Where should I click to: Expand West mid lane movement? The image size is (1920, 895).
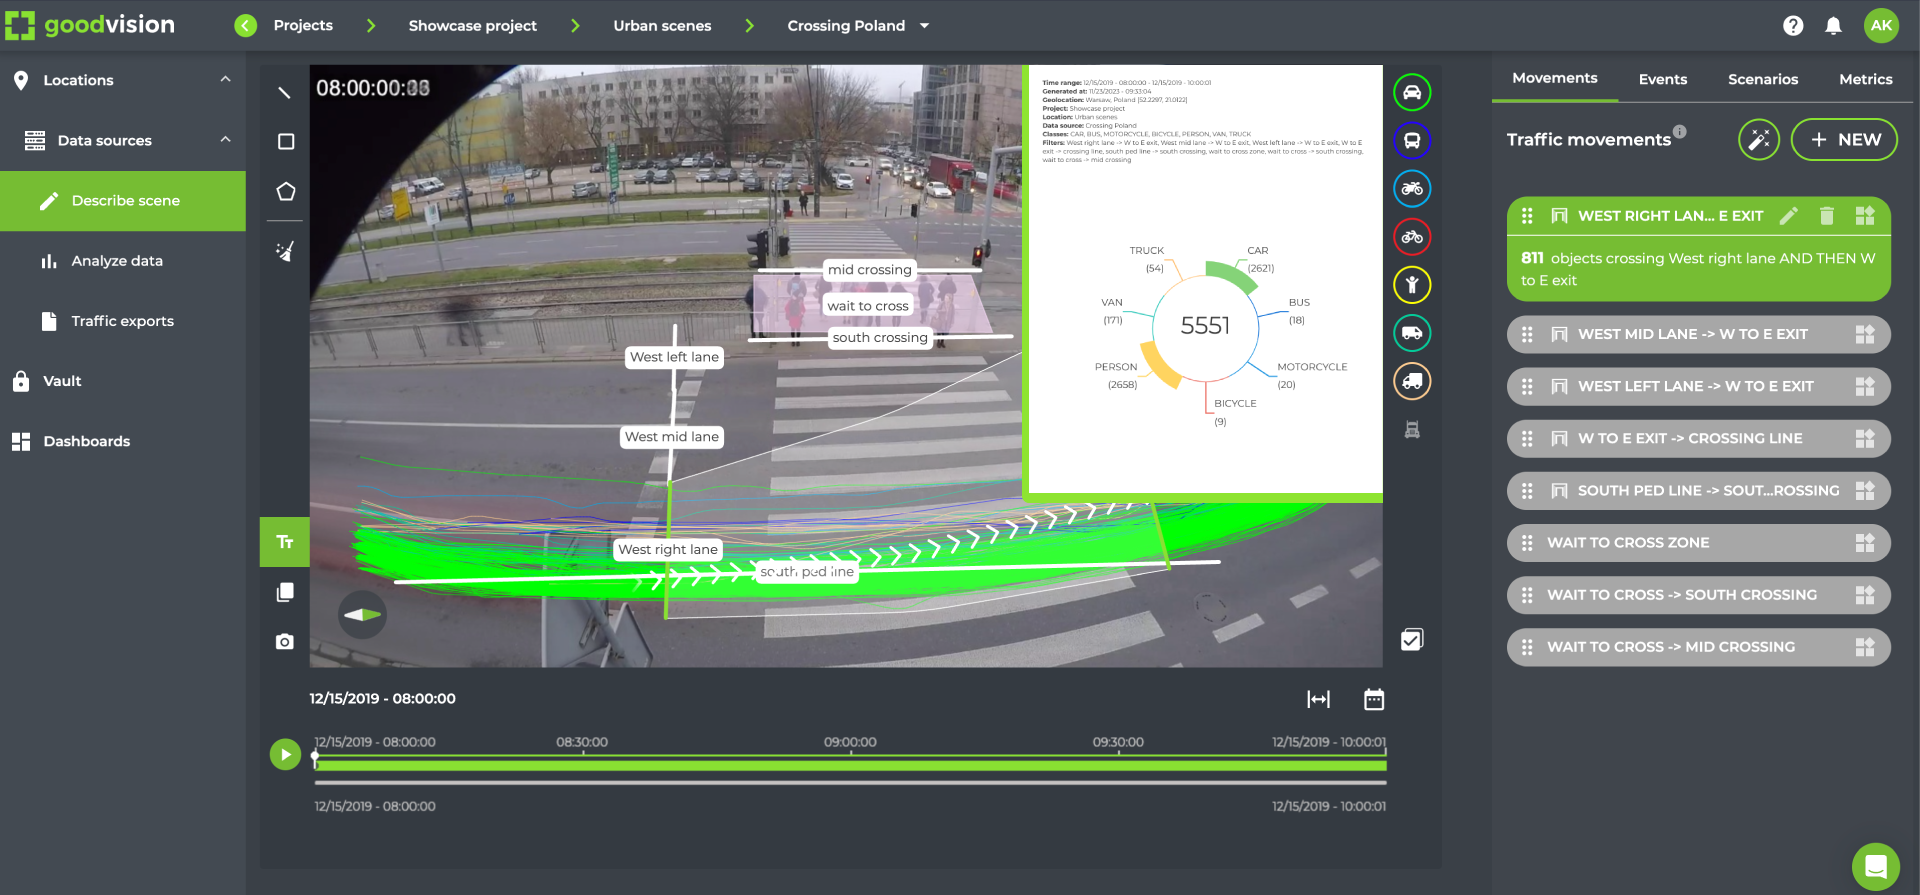[1698, 334]
